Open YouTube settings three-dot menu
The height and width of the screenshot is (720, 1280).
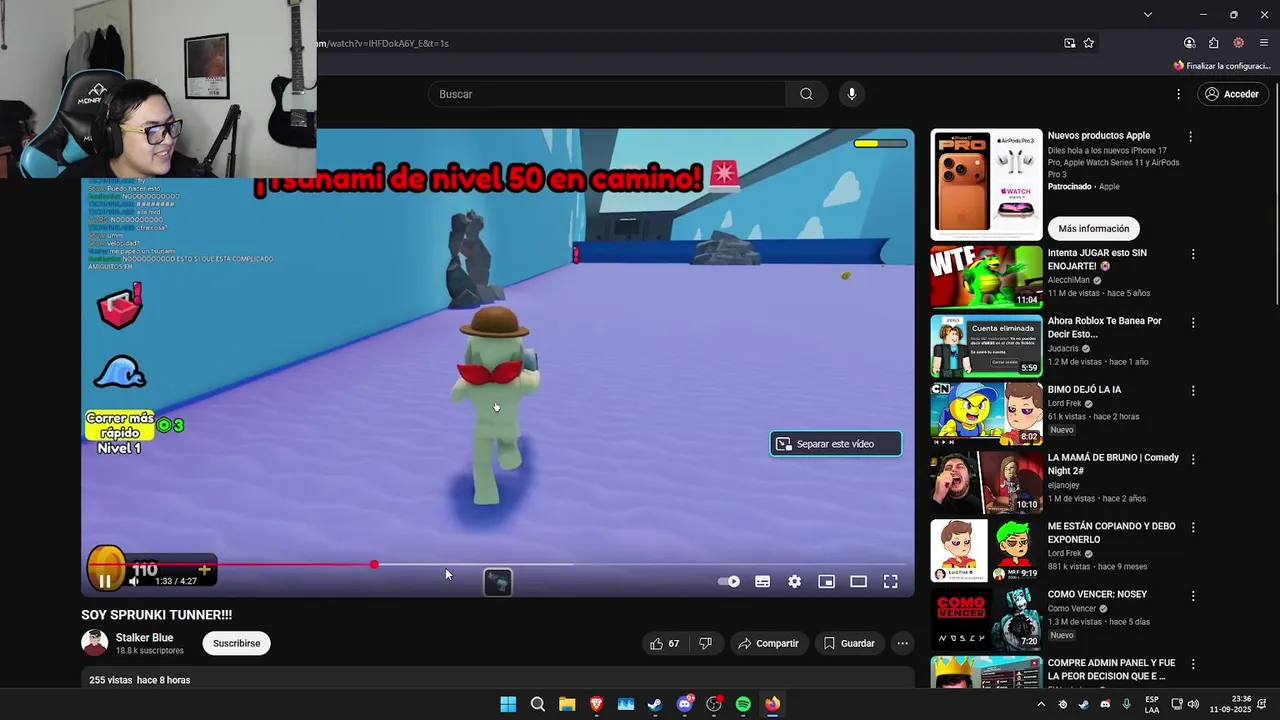click(1178, 94)
